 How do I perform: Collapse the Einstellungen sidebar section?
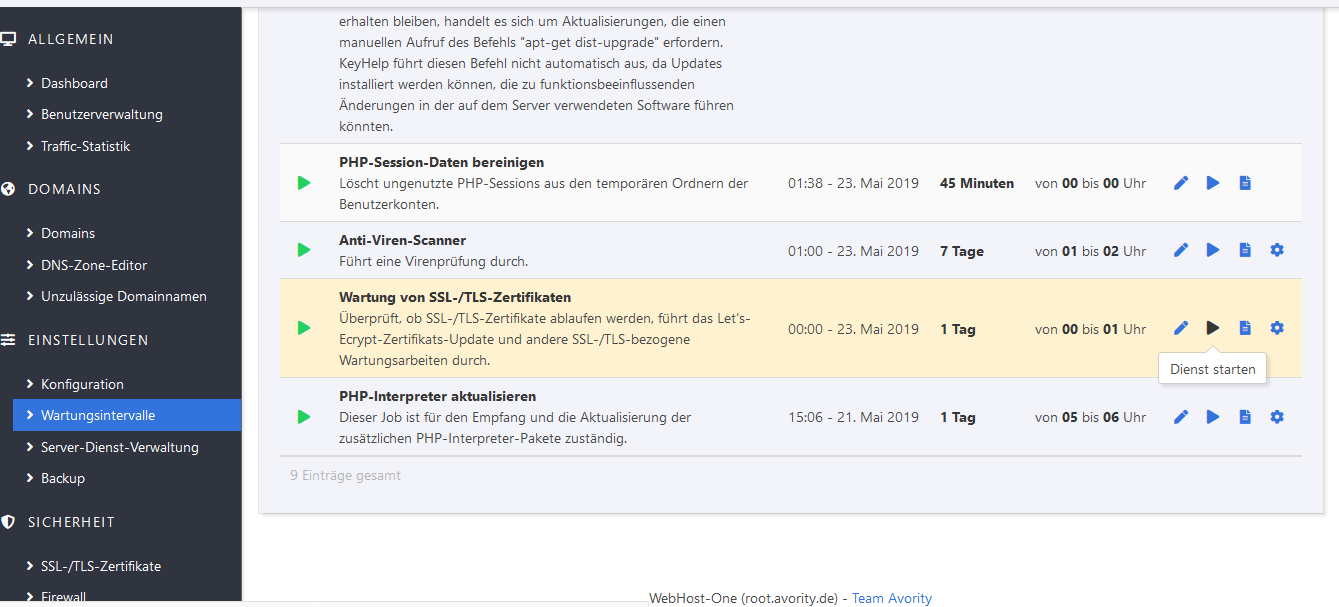pyautogui.click(x=88, y=340)
